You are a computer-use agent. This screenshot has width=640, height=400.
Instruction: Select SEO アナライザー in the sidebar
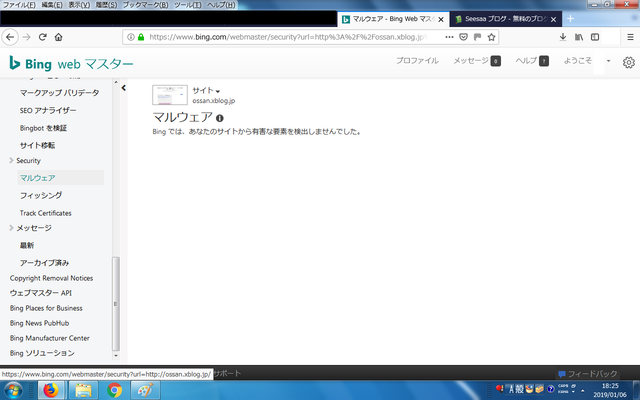48,111
